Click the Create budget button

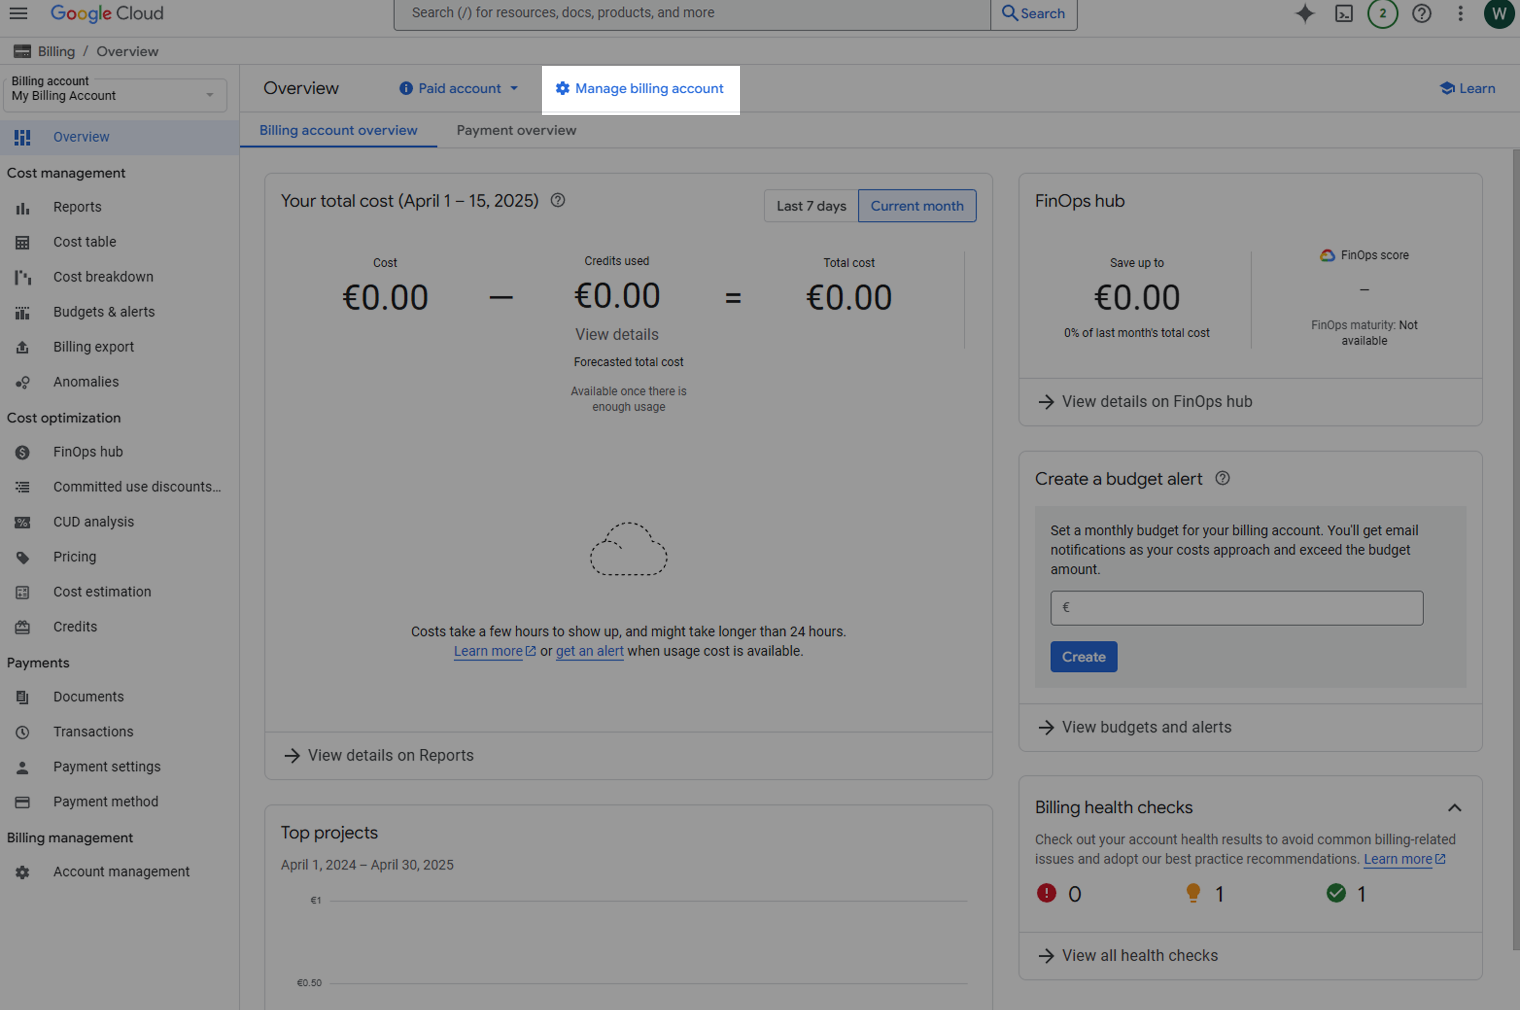1083,657
